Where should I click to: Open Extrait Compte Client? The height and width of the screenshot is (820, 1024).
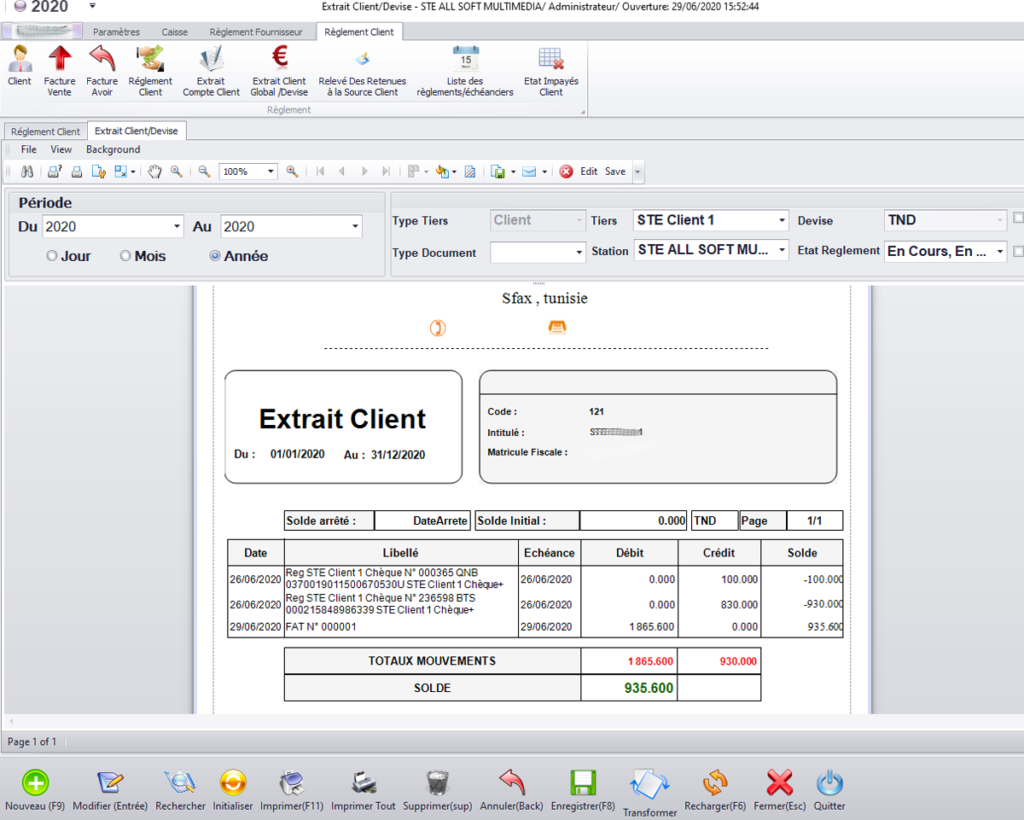click(211, 71)
